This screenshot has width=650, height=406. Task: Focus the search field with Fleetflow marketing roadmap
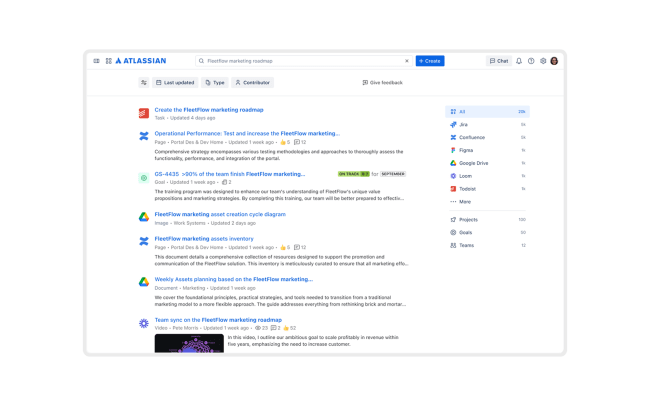[x=305, y=61]
